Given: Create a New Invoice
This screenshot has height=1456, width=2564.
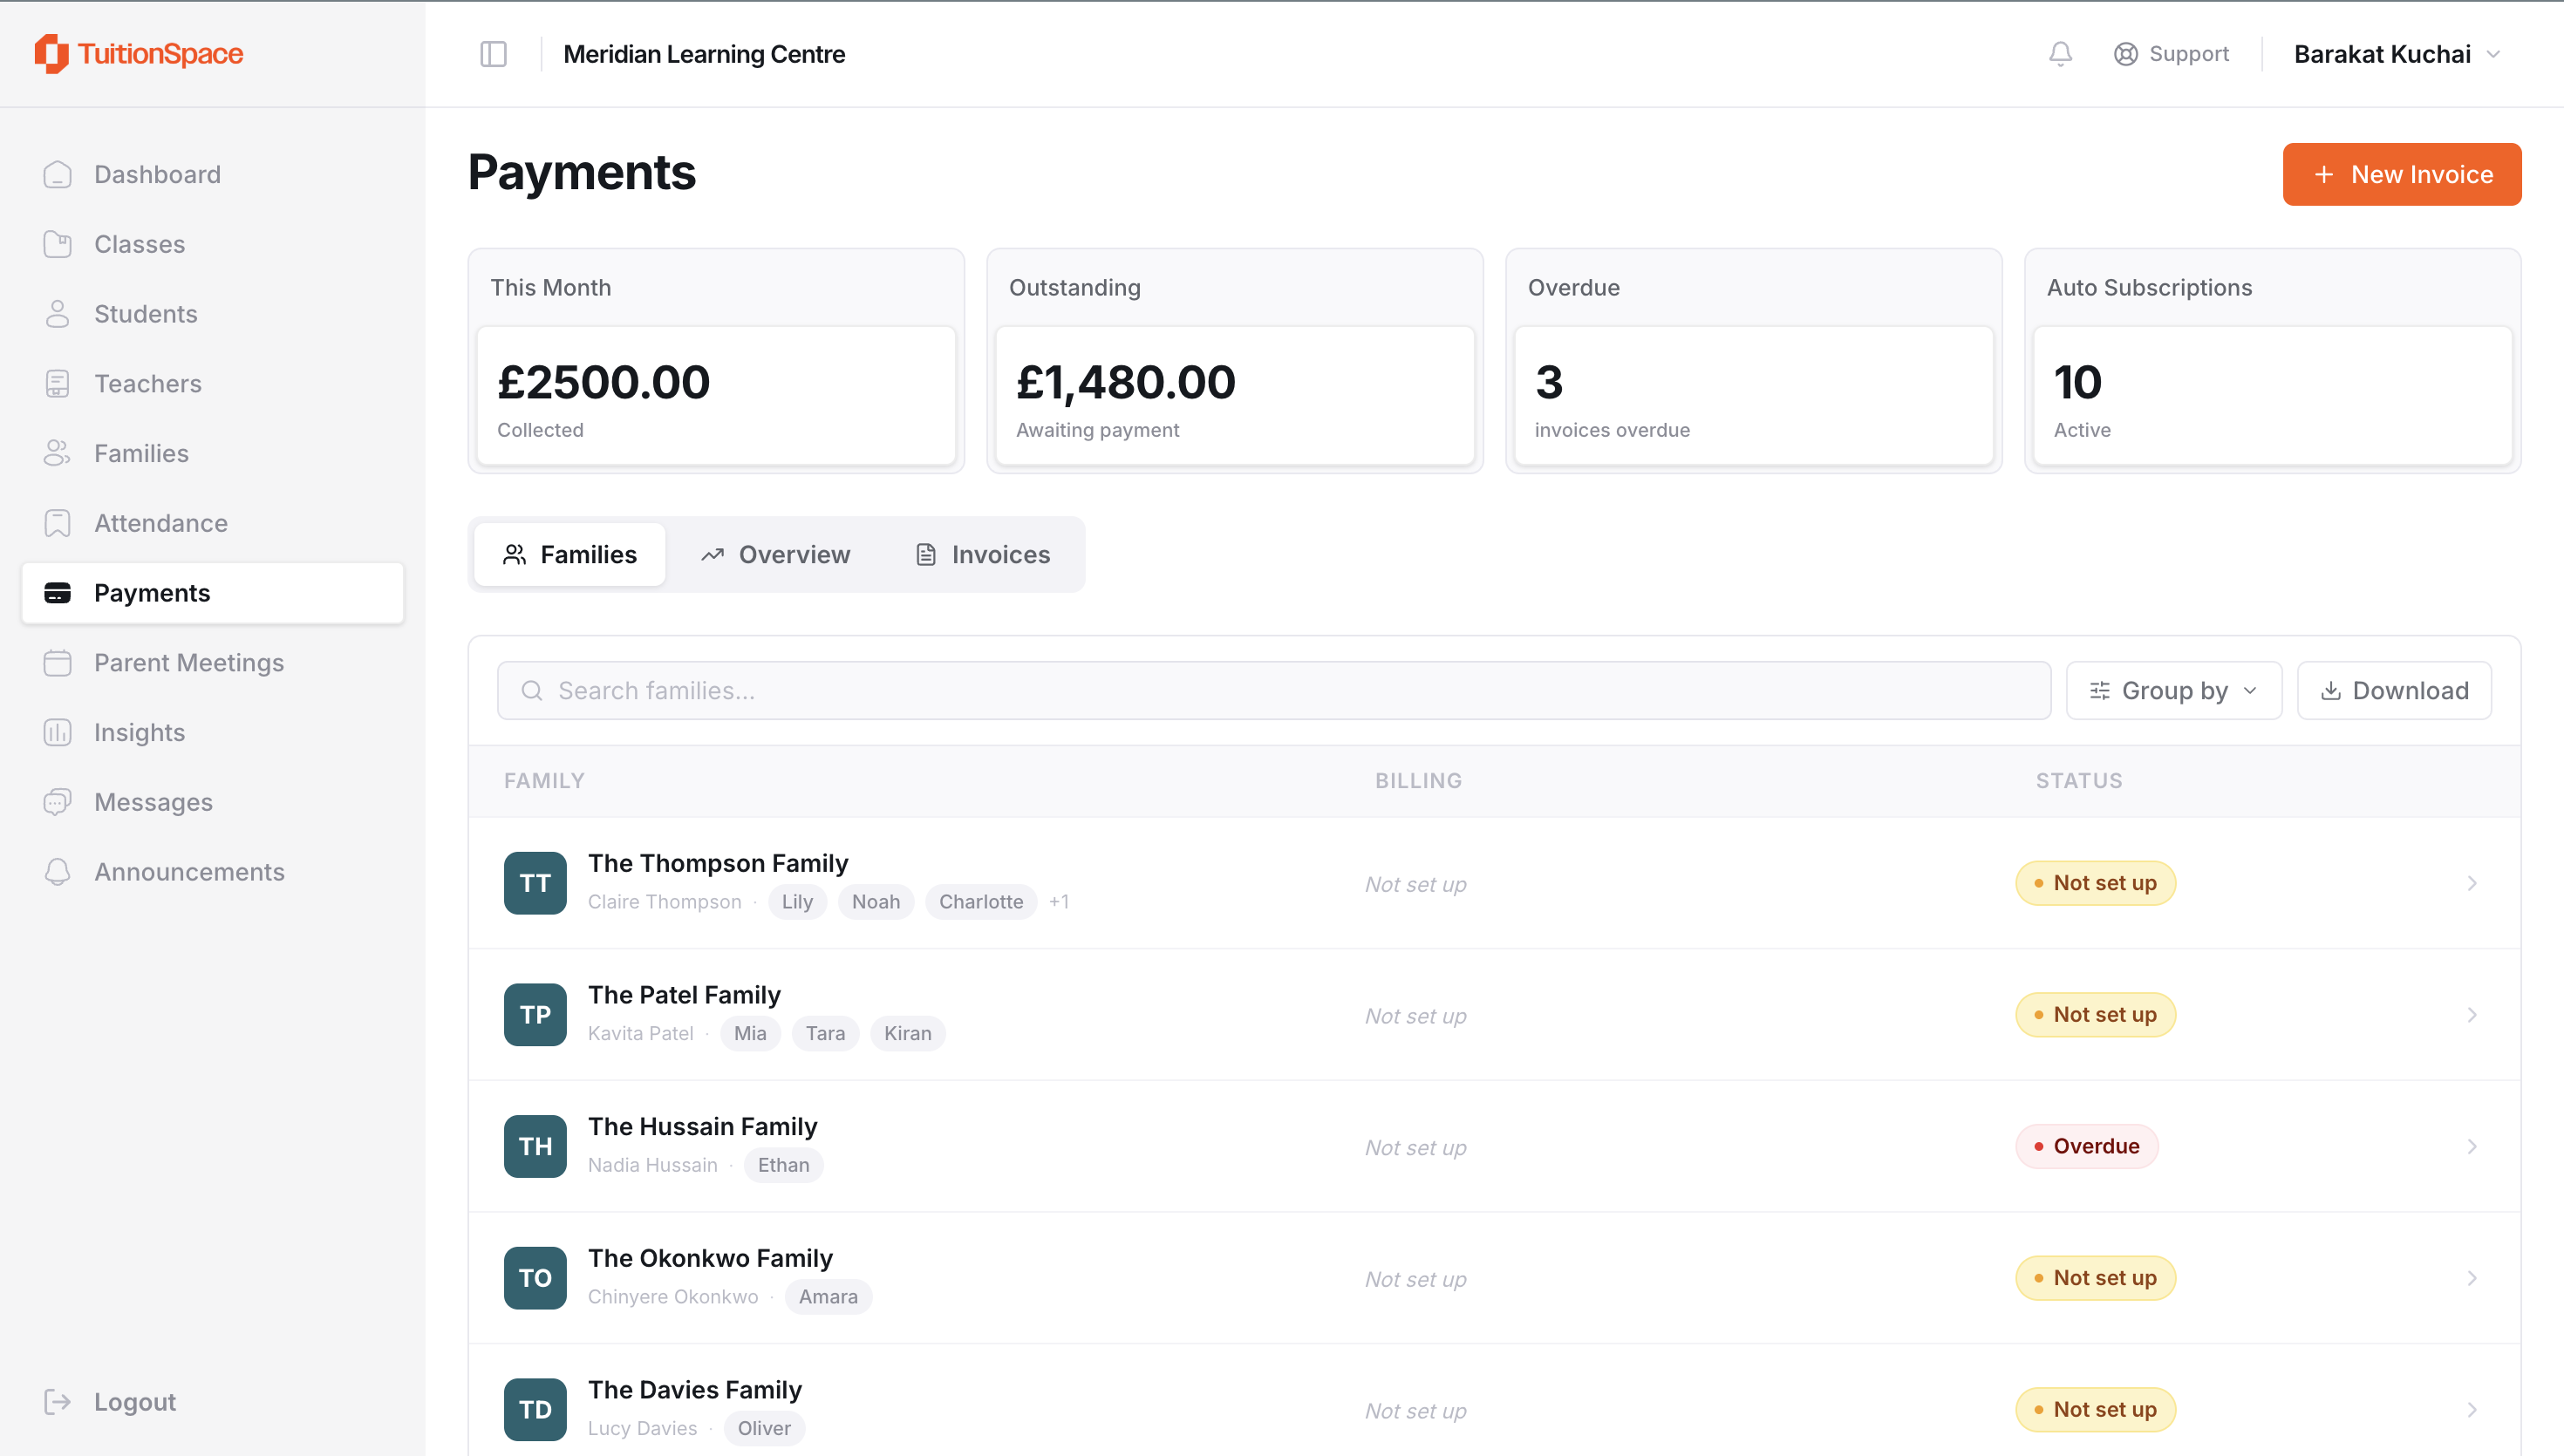Looking at the screenshot, I should 2402,175.
